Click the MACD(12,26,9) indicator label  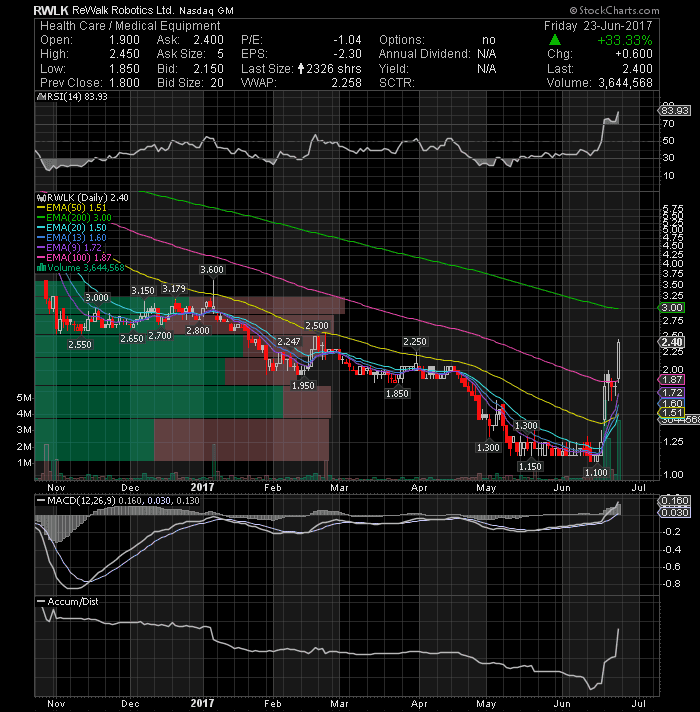(118, 500)
